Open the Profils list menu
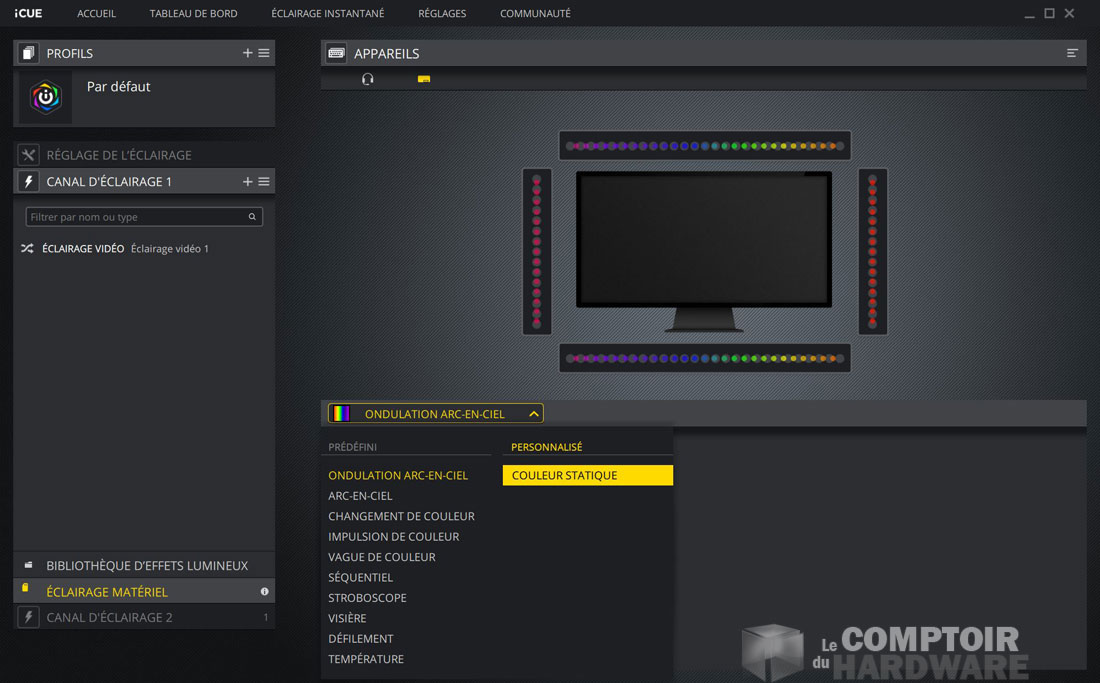Screen dimensions: 1100x683 [263, 52]
